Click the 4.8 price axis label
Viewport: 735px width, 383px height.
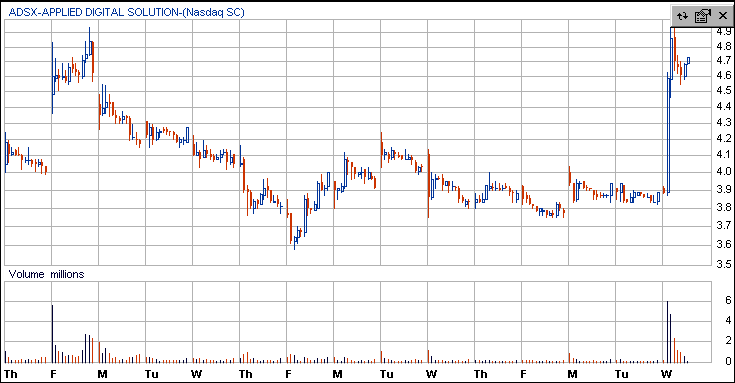tap(724, 46)
